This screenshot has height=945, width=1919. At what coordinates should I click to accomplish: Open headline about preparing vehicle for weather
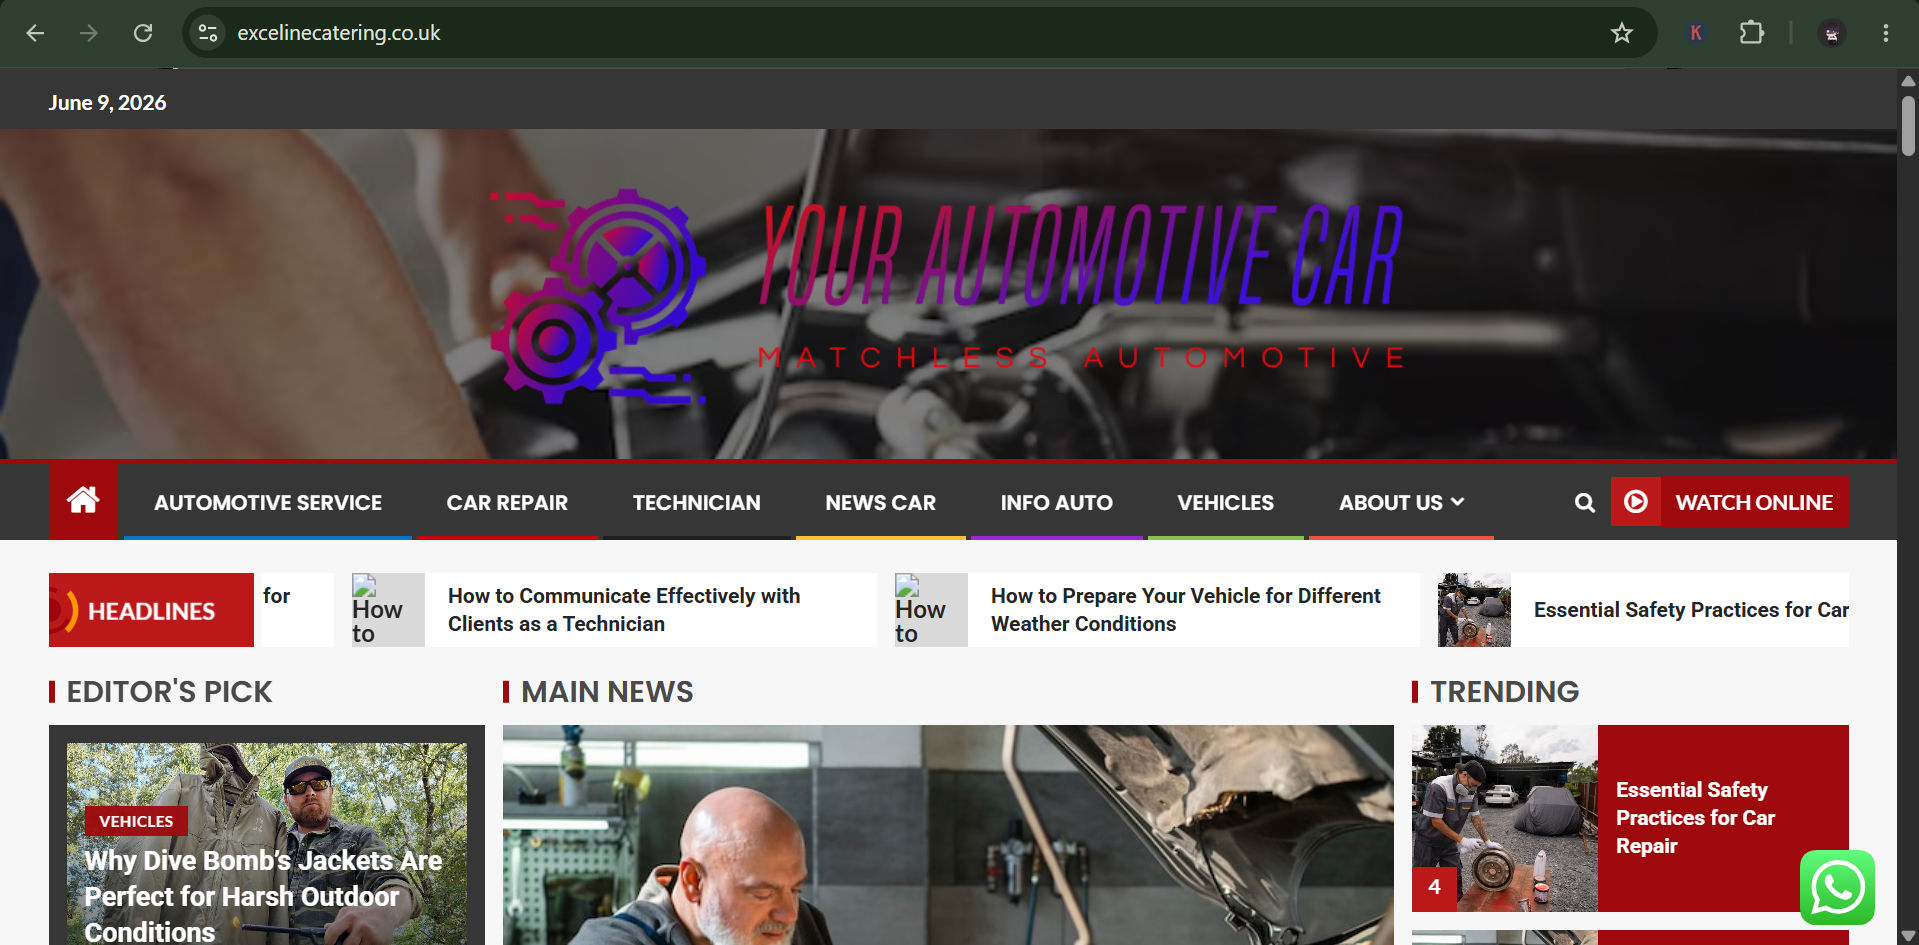click(1186, 610)
